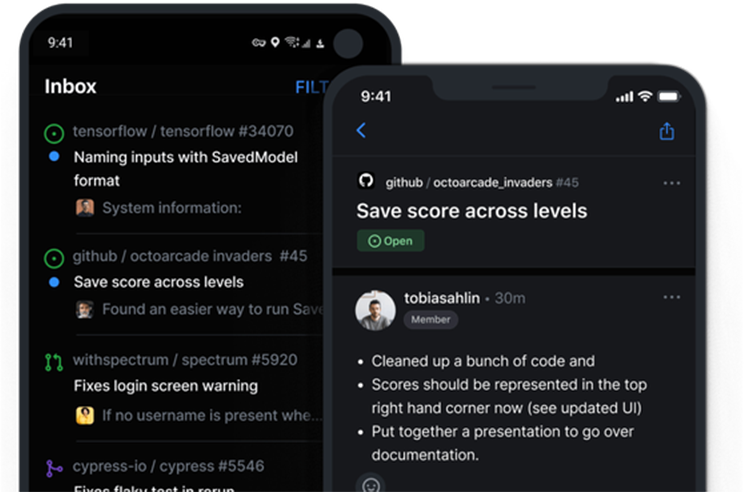Screen dimensions: 744x492
Task: Tap the open issue icon for octoarcade invaders #45
Action: [54, 259]
